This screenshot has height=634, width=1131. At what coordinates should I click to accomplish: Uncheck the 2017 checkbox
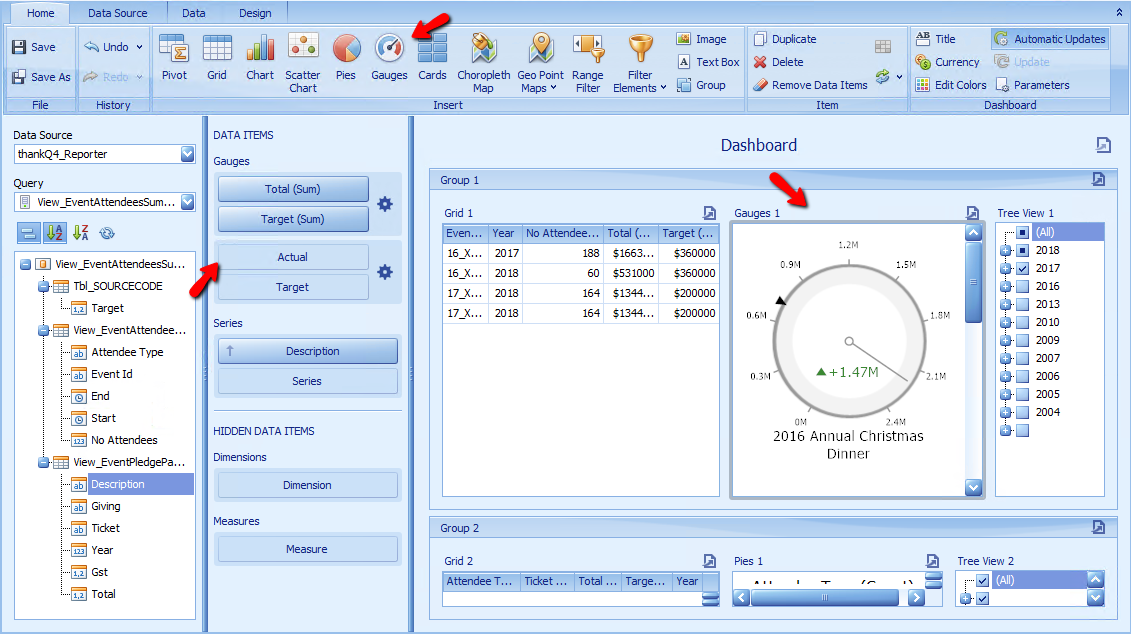click(x=1022, y=268)
